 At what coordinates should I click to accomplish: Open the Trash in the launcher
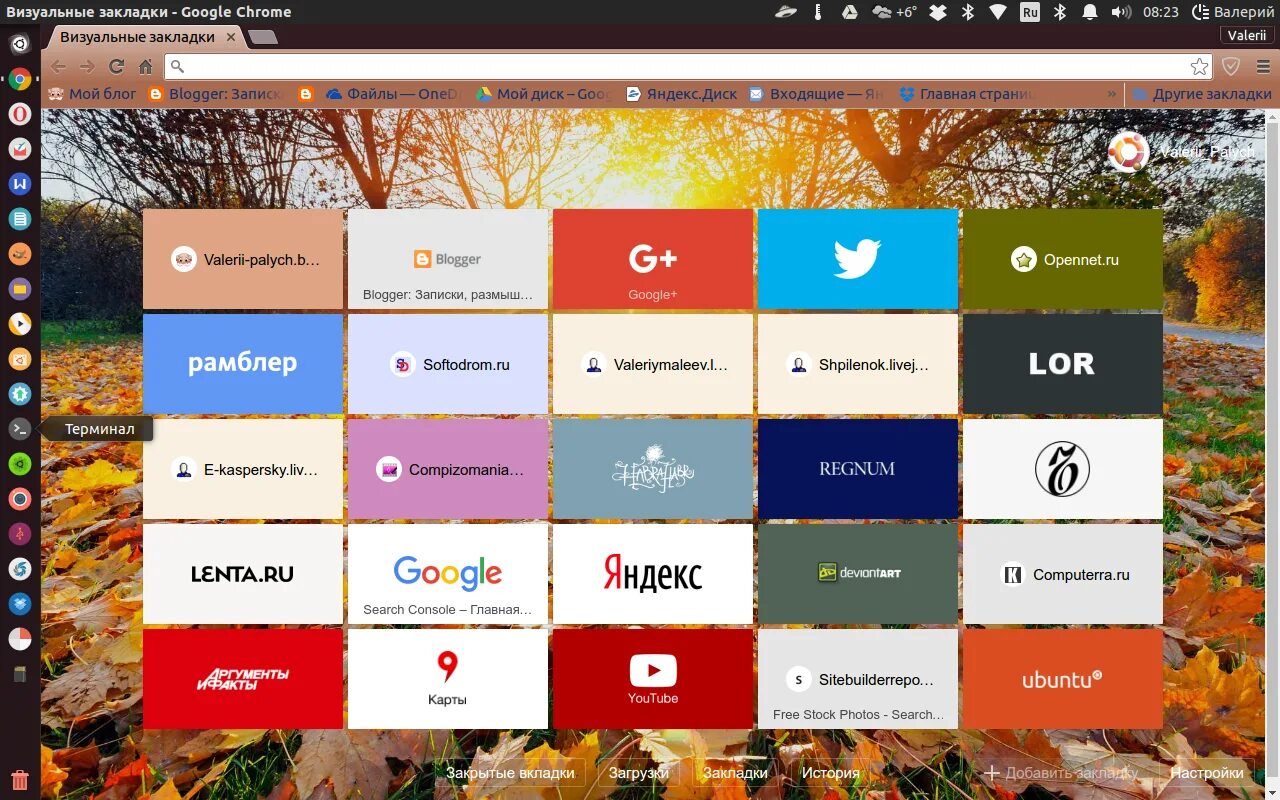click(20, 781)
